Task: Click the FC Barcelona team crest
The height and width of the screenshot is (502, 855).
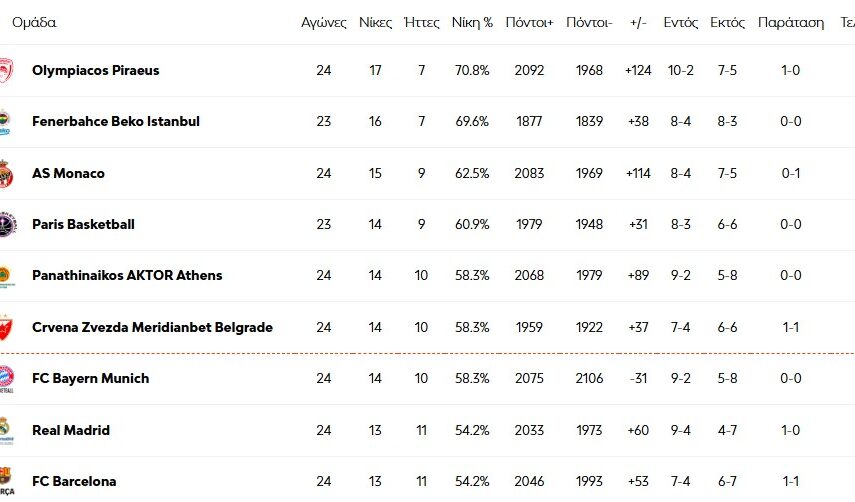Action: coord(6,481)
